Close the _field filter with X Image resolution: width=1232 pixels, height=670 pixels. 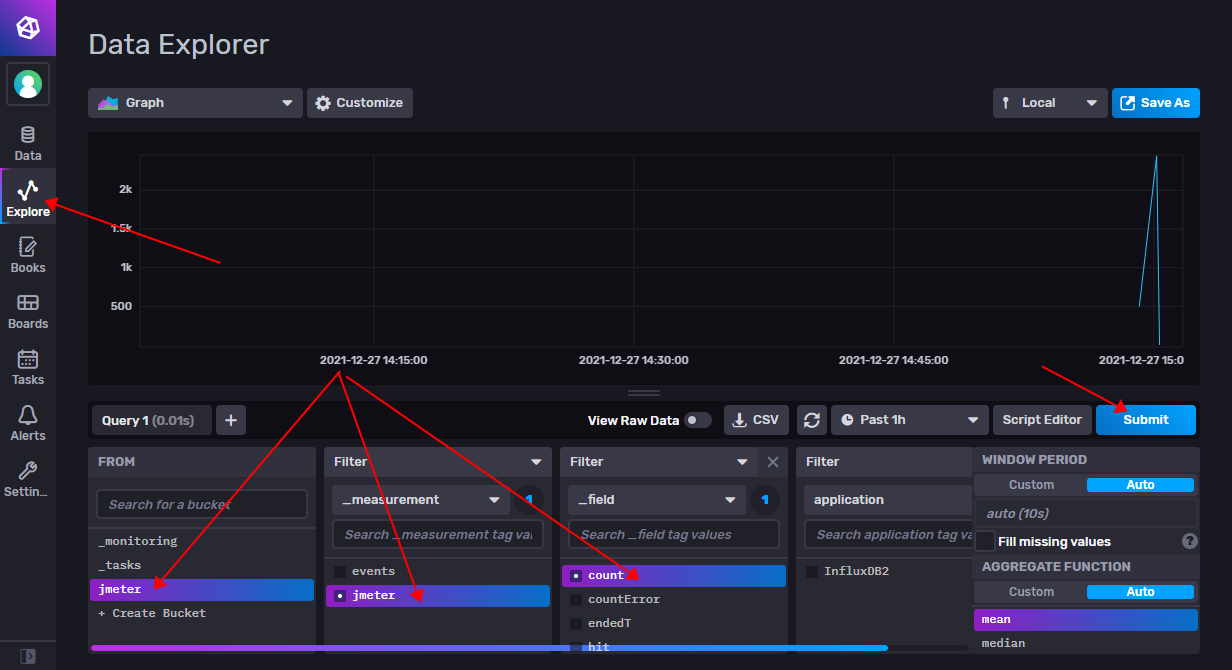tap(772, 462)
